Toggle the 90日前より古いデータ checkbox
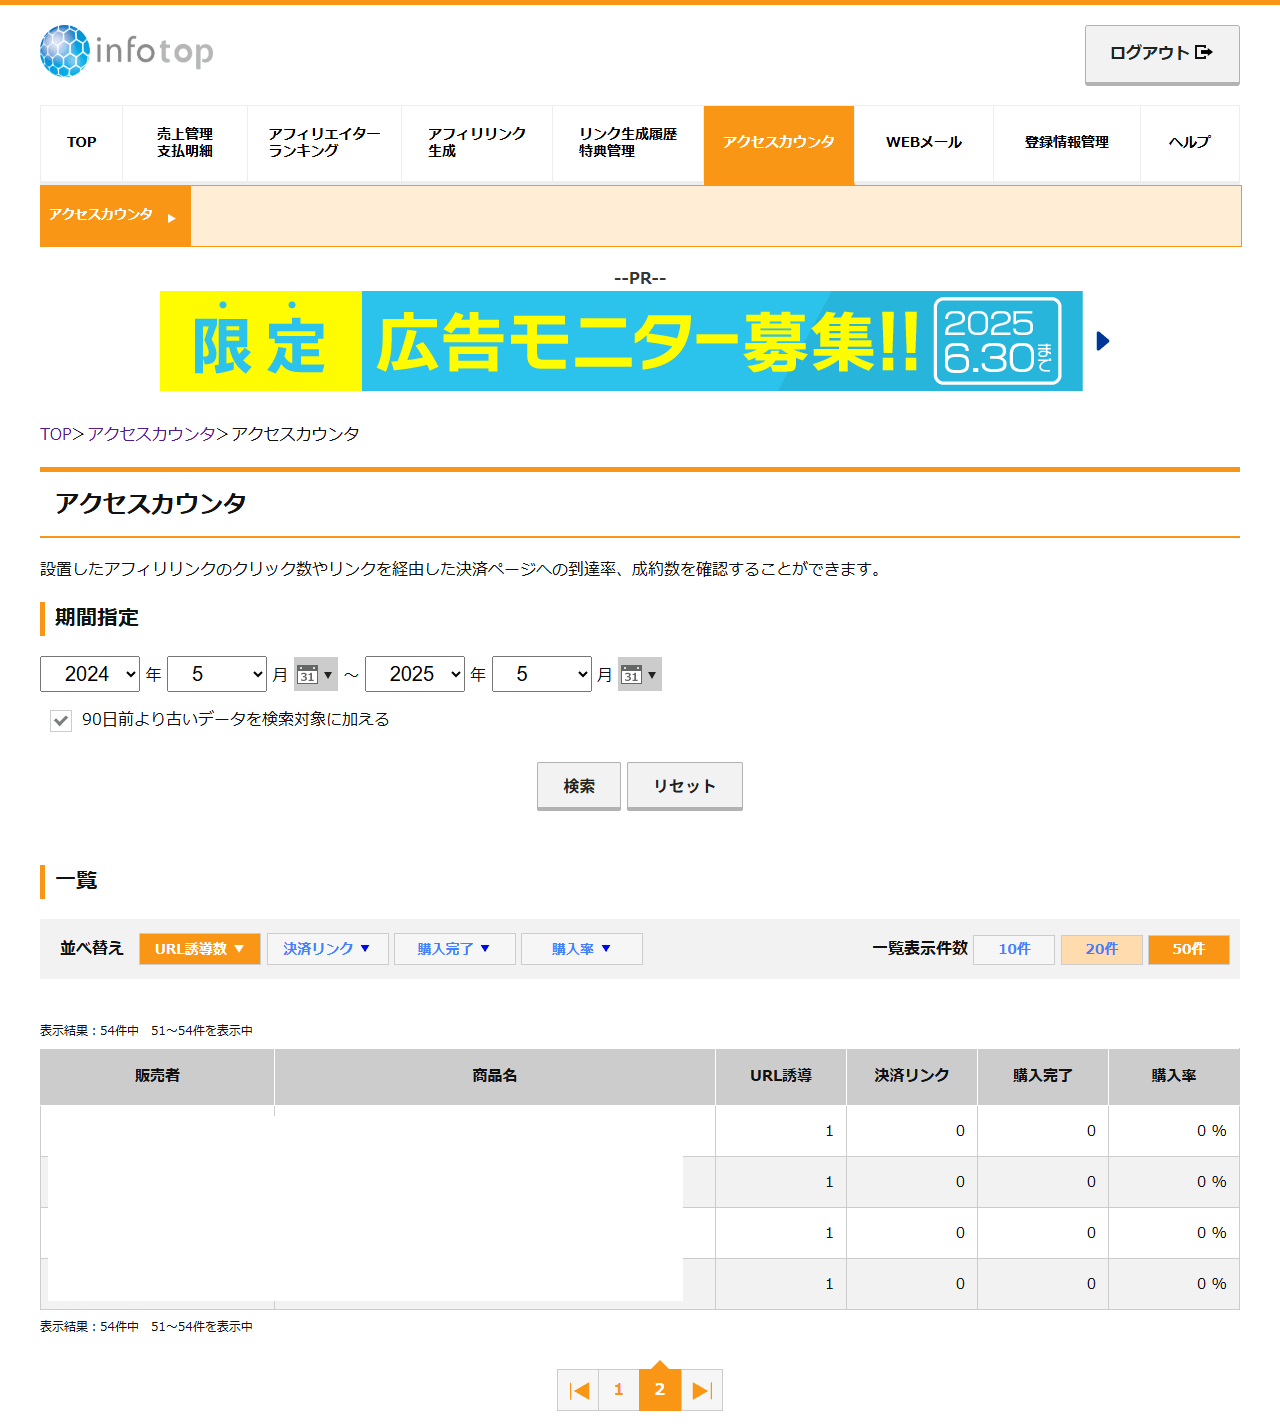This screenshot has height=1426, width=1280. point(61,721)
